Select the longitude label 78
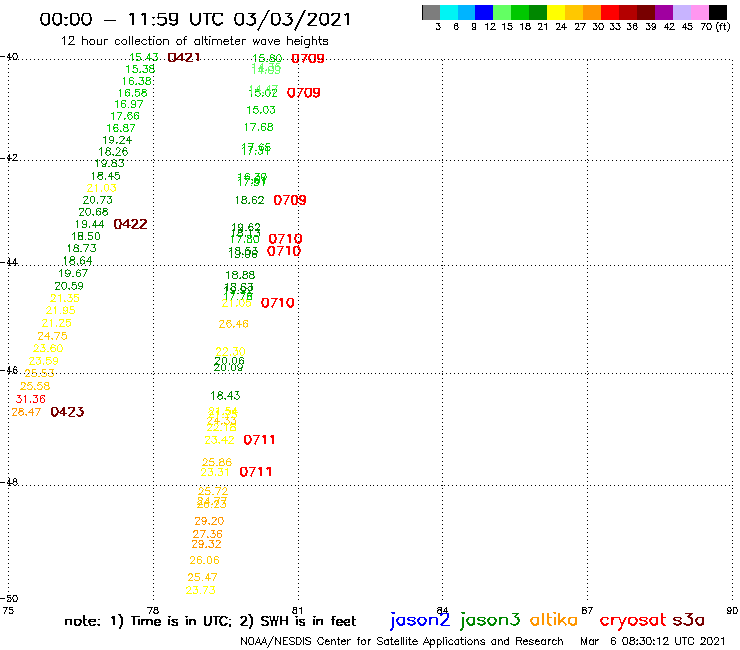This screenshot has height=650, width=740. (x=153, y=610)
